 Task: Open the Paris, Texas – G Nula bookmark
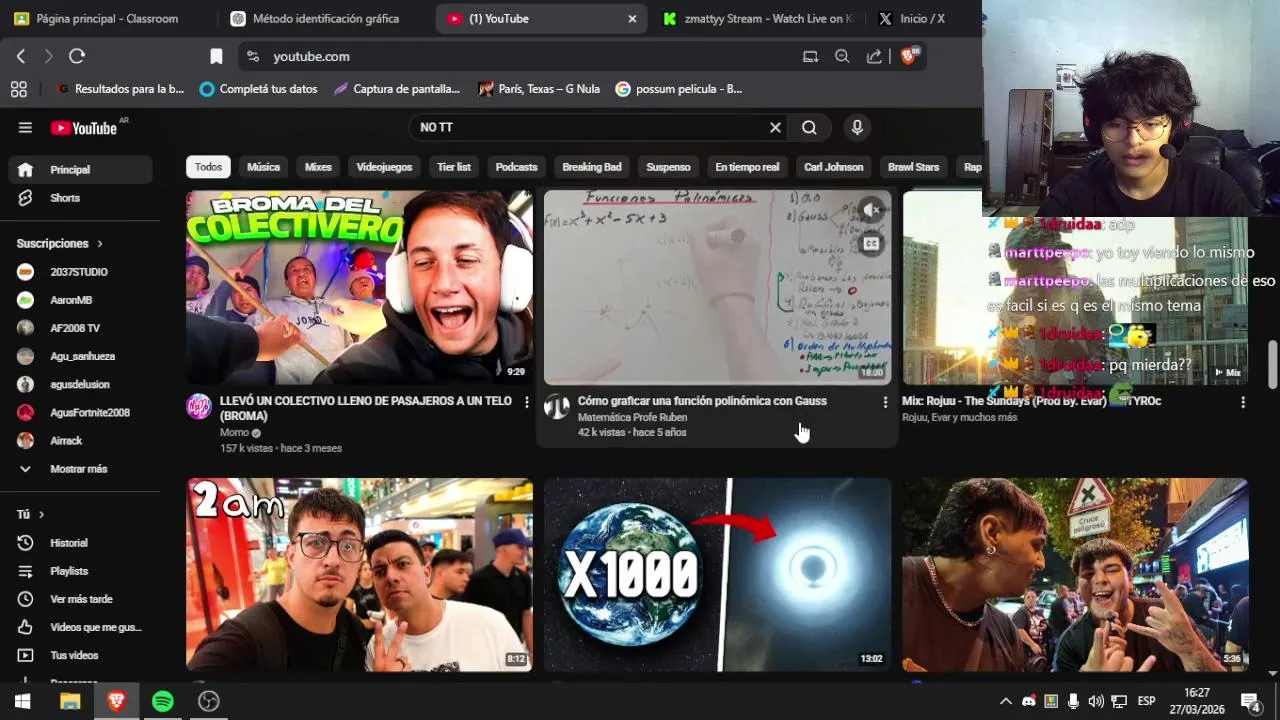pos(539,89)
